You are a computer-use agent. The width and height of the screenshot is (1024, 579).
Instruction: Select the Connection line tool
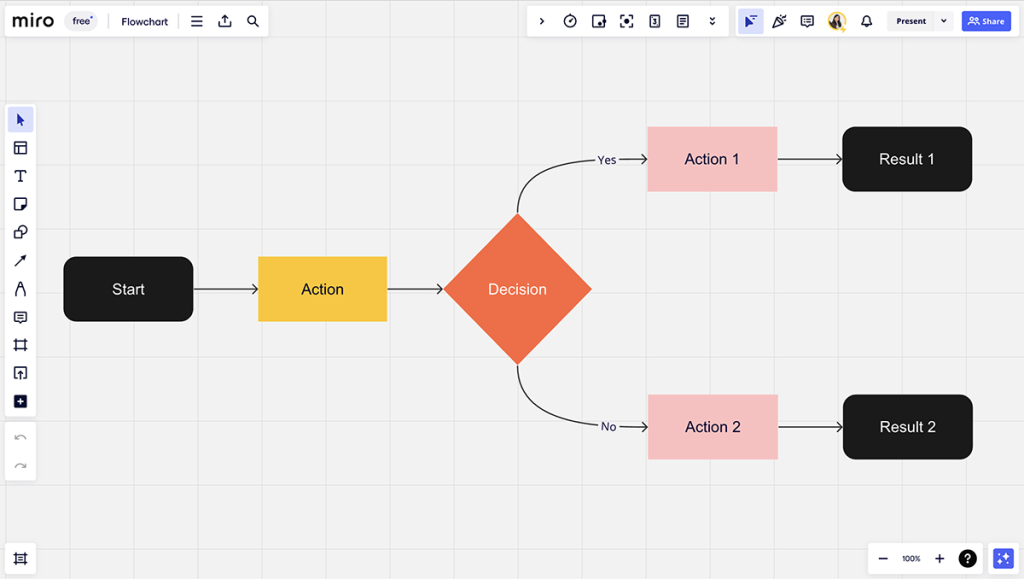[21, 260]
